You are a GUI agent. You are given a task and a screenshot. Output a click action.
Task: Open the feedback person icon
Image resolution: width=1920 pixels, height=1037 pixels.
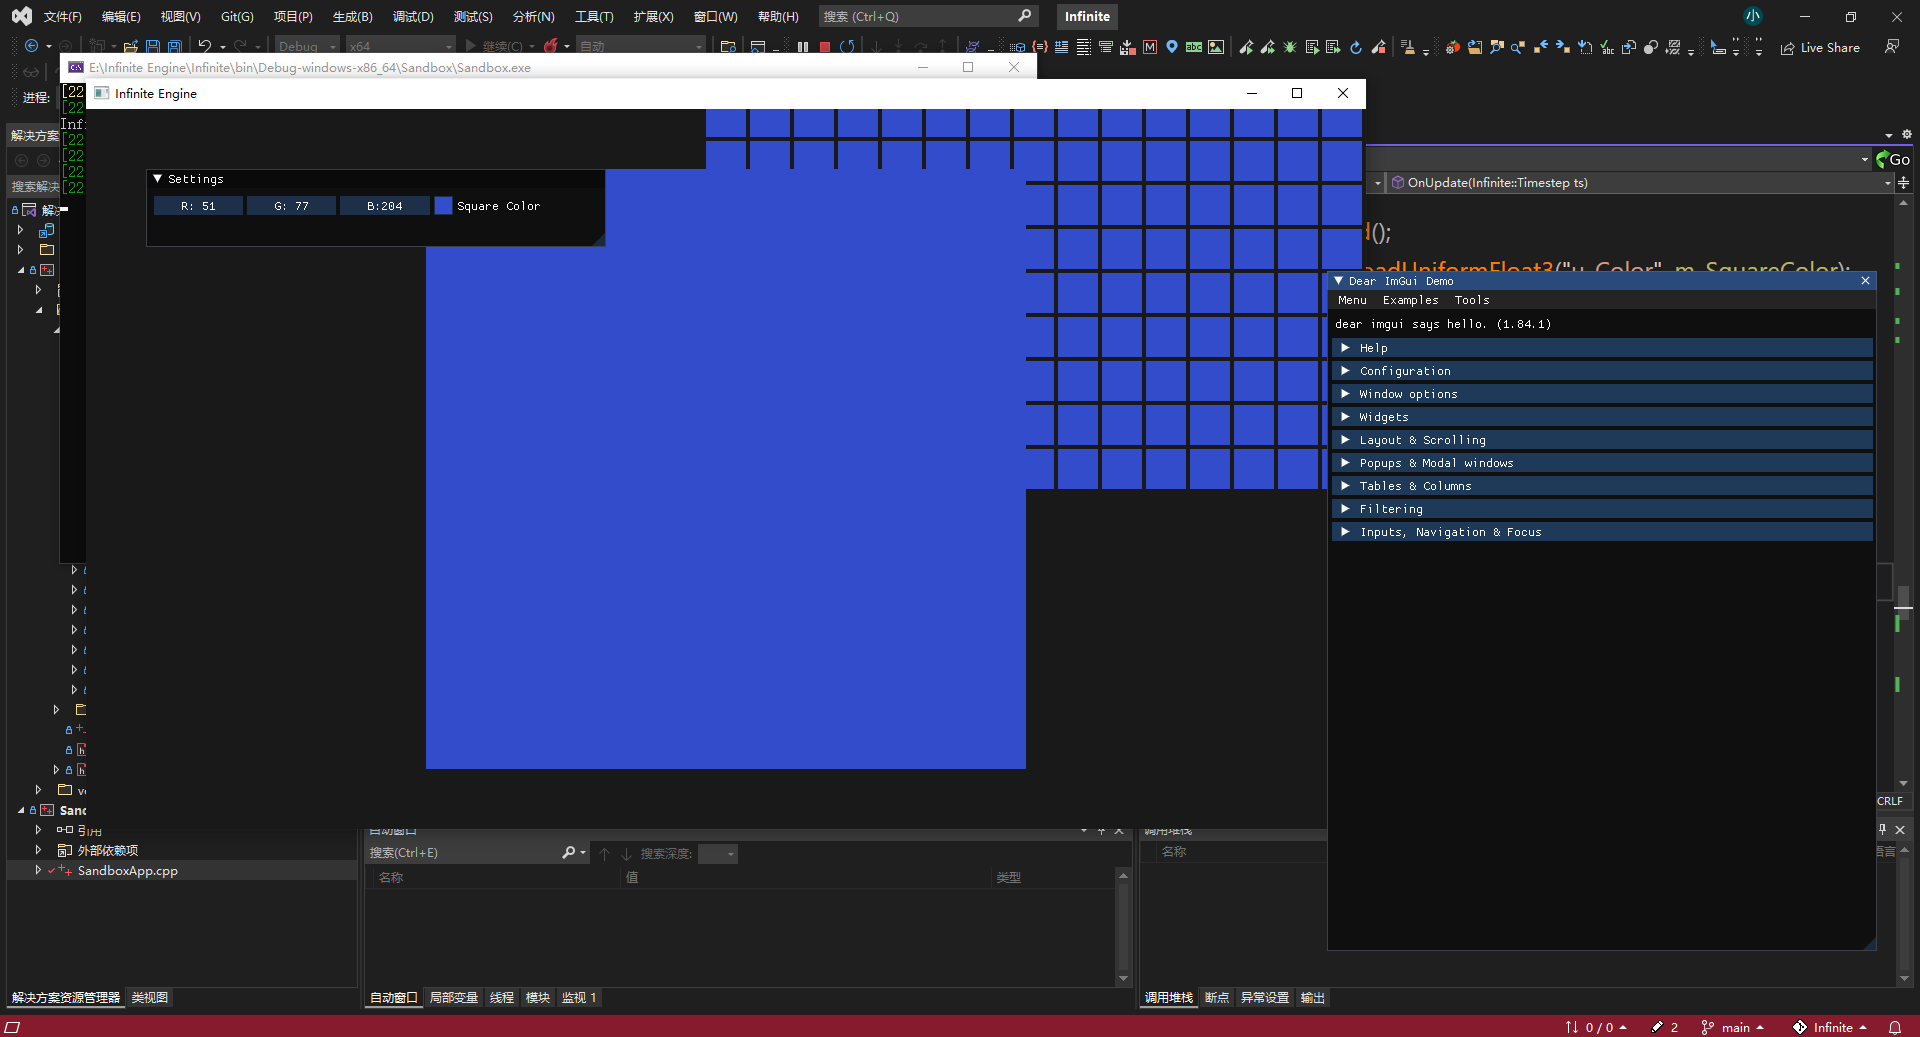[x=1892, y=47]
